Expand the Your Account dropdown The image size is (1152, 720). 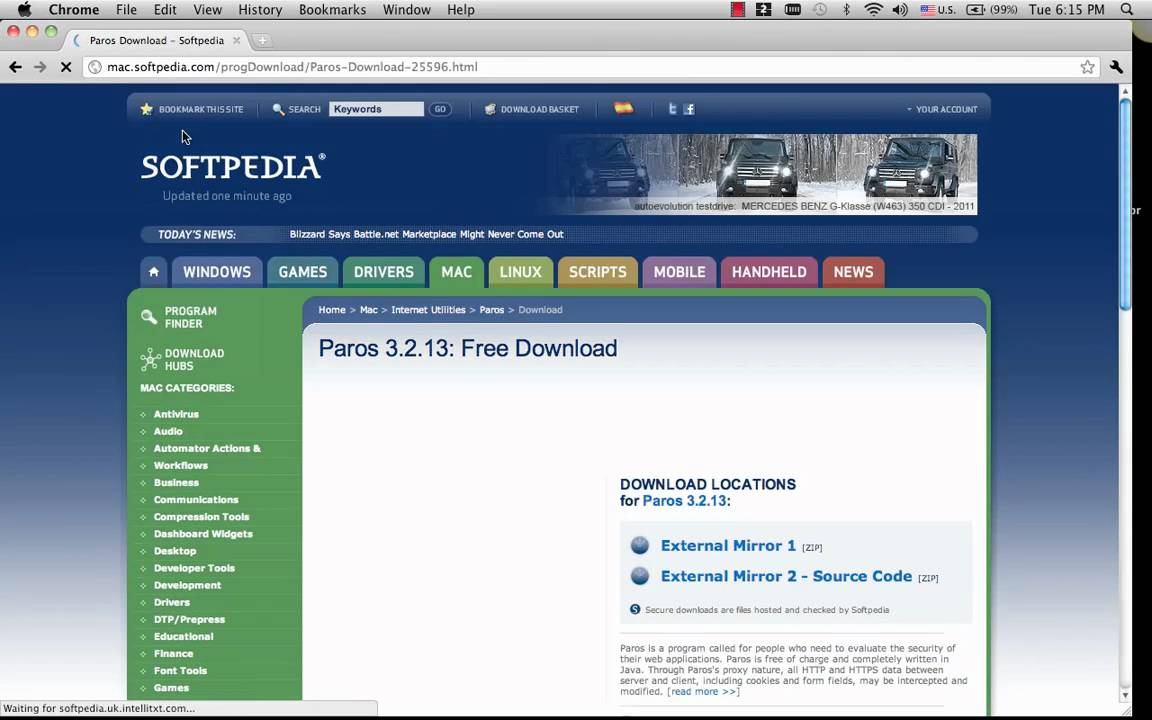[942, 109]
